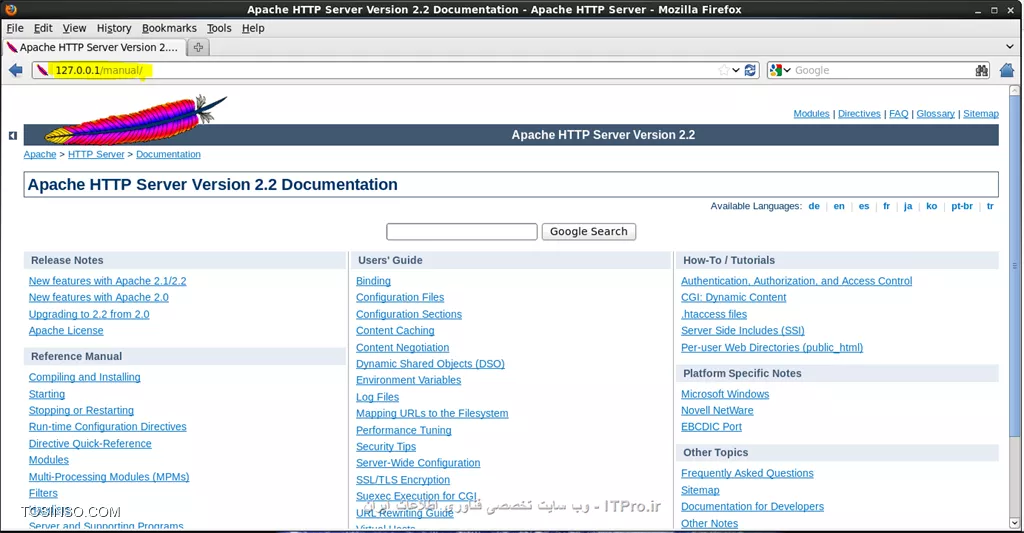Image resolution: width=1024 pixels, height=533 pixels.
Task: Click the scrollbar down arrow at bottom right
Action: pyautogui.click(x=1014, y=523)
